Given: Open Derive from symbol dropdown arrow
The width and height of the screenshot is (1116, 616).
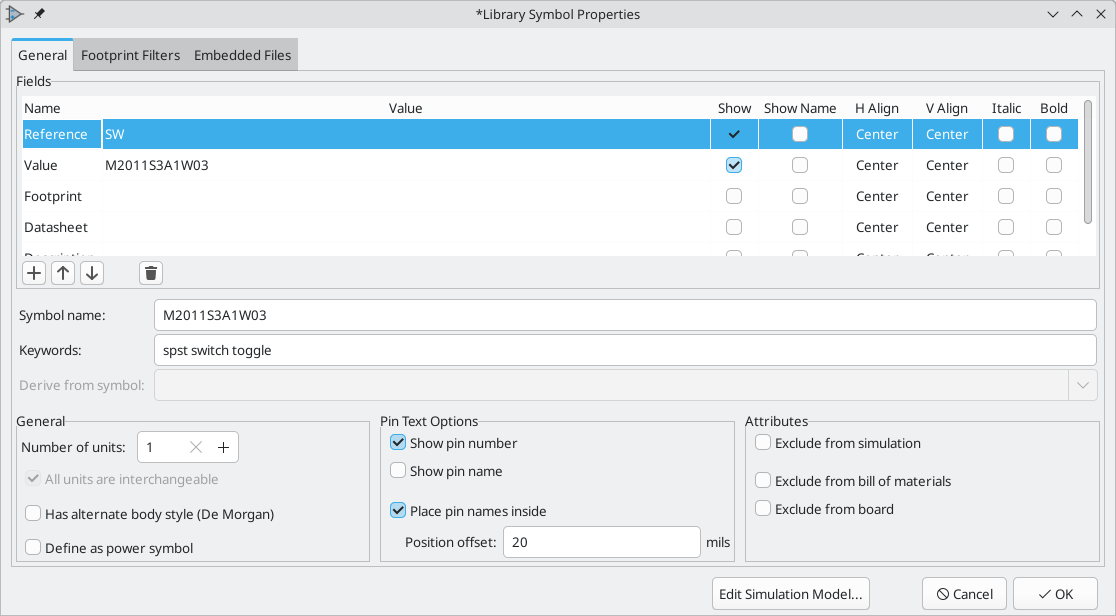Looking at the screenshot, I should click(1083, 385).
